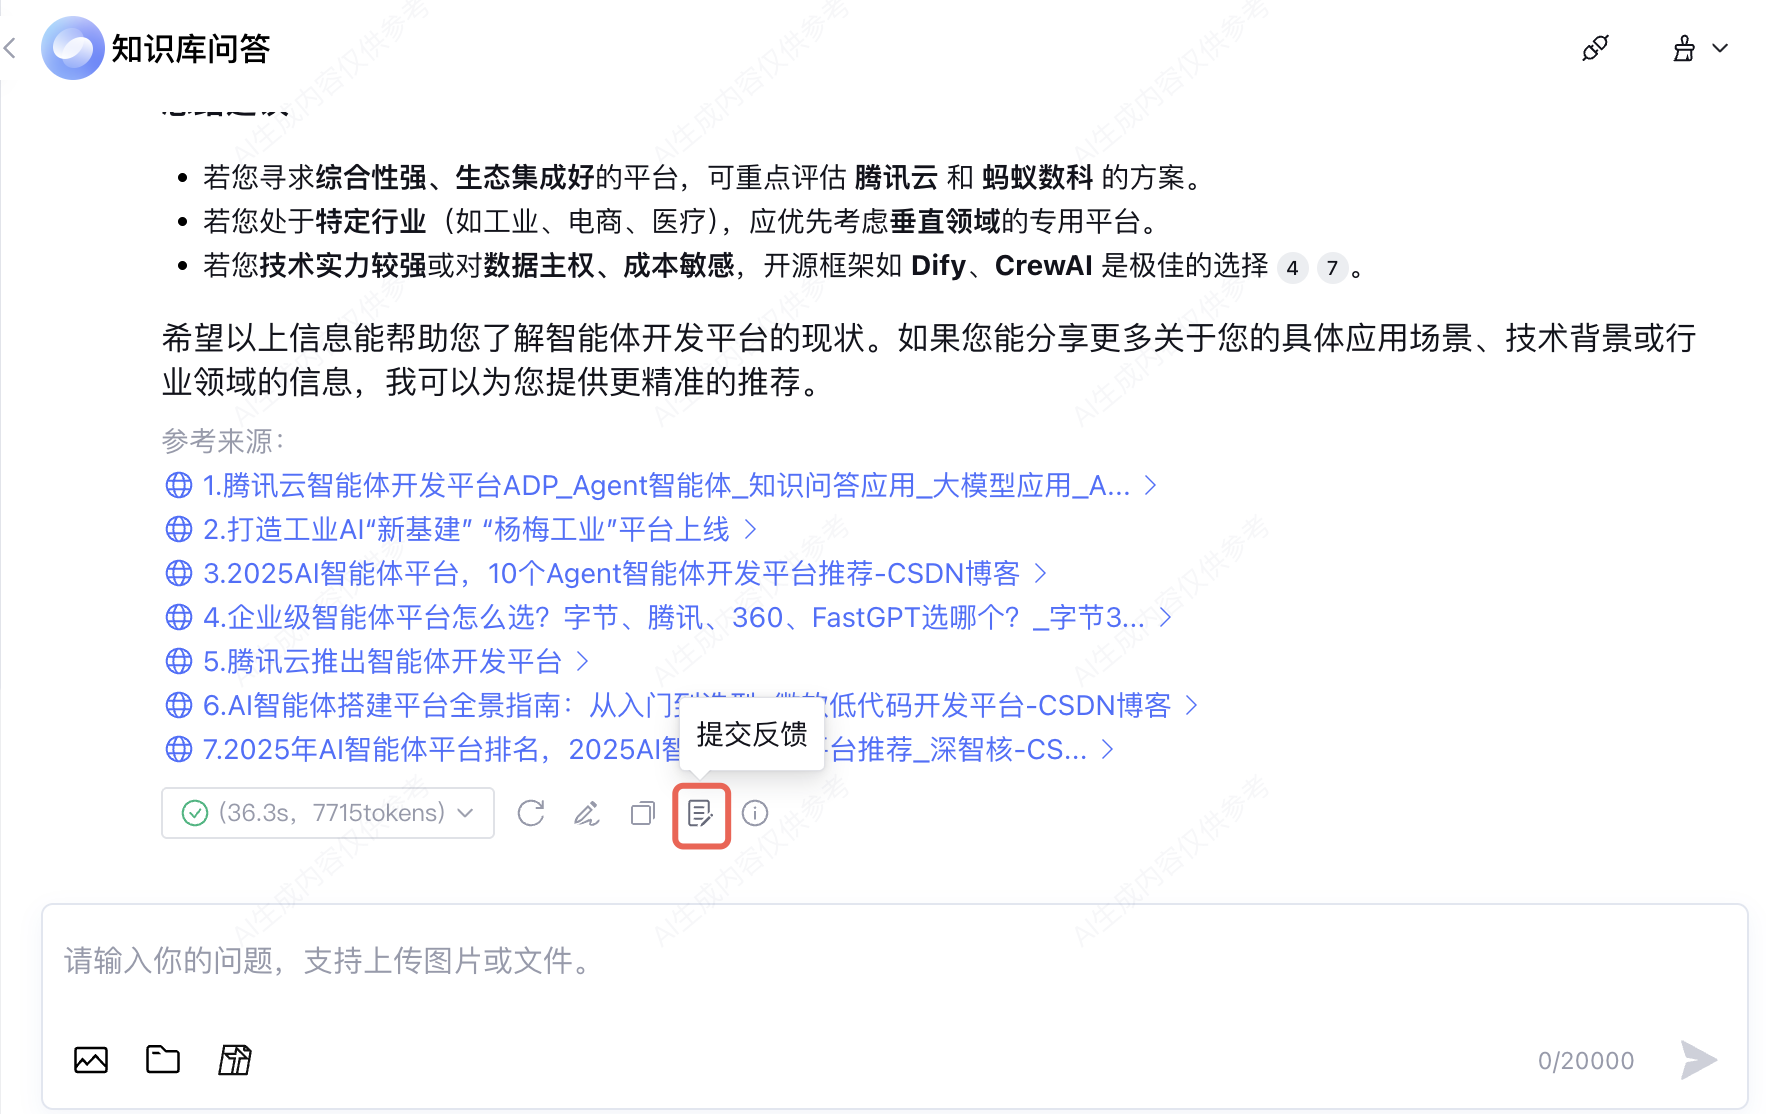The height and width of the screenshot is (1114, 1766).
Task: Click the submit feedback icon
Action: pyautogui.click(x=700, y=814)
